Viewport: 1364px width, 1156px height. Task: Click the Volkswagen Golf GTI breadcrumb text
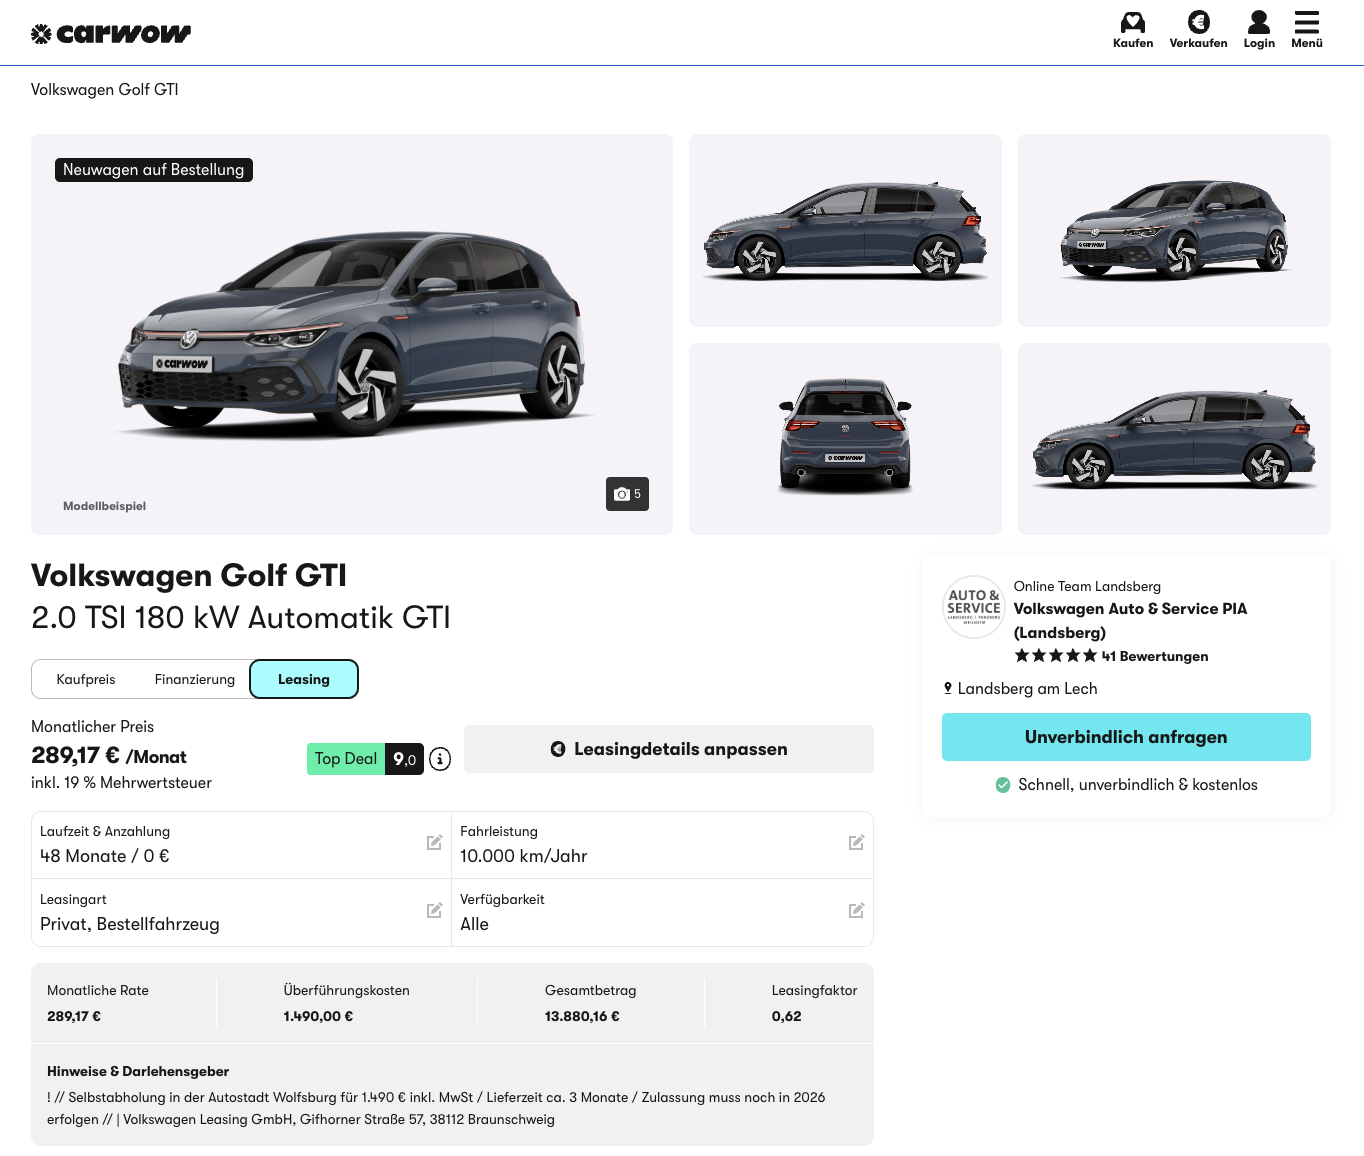pyautogui.click(x=105, y=90)
